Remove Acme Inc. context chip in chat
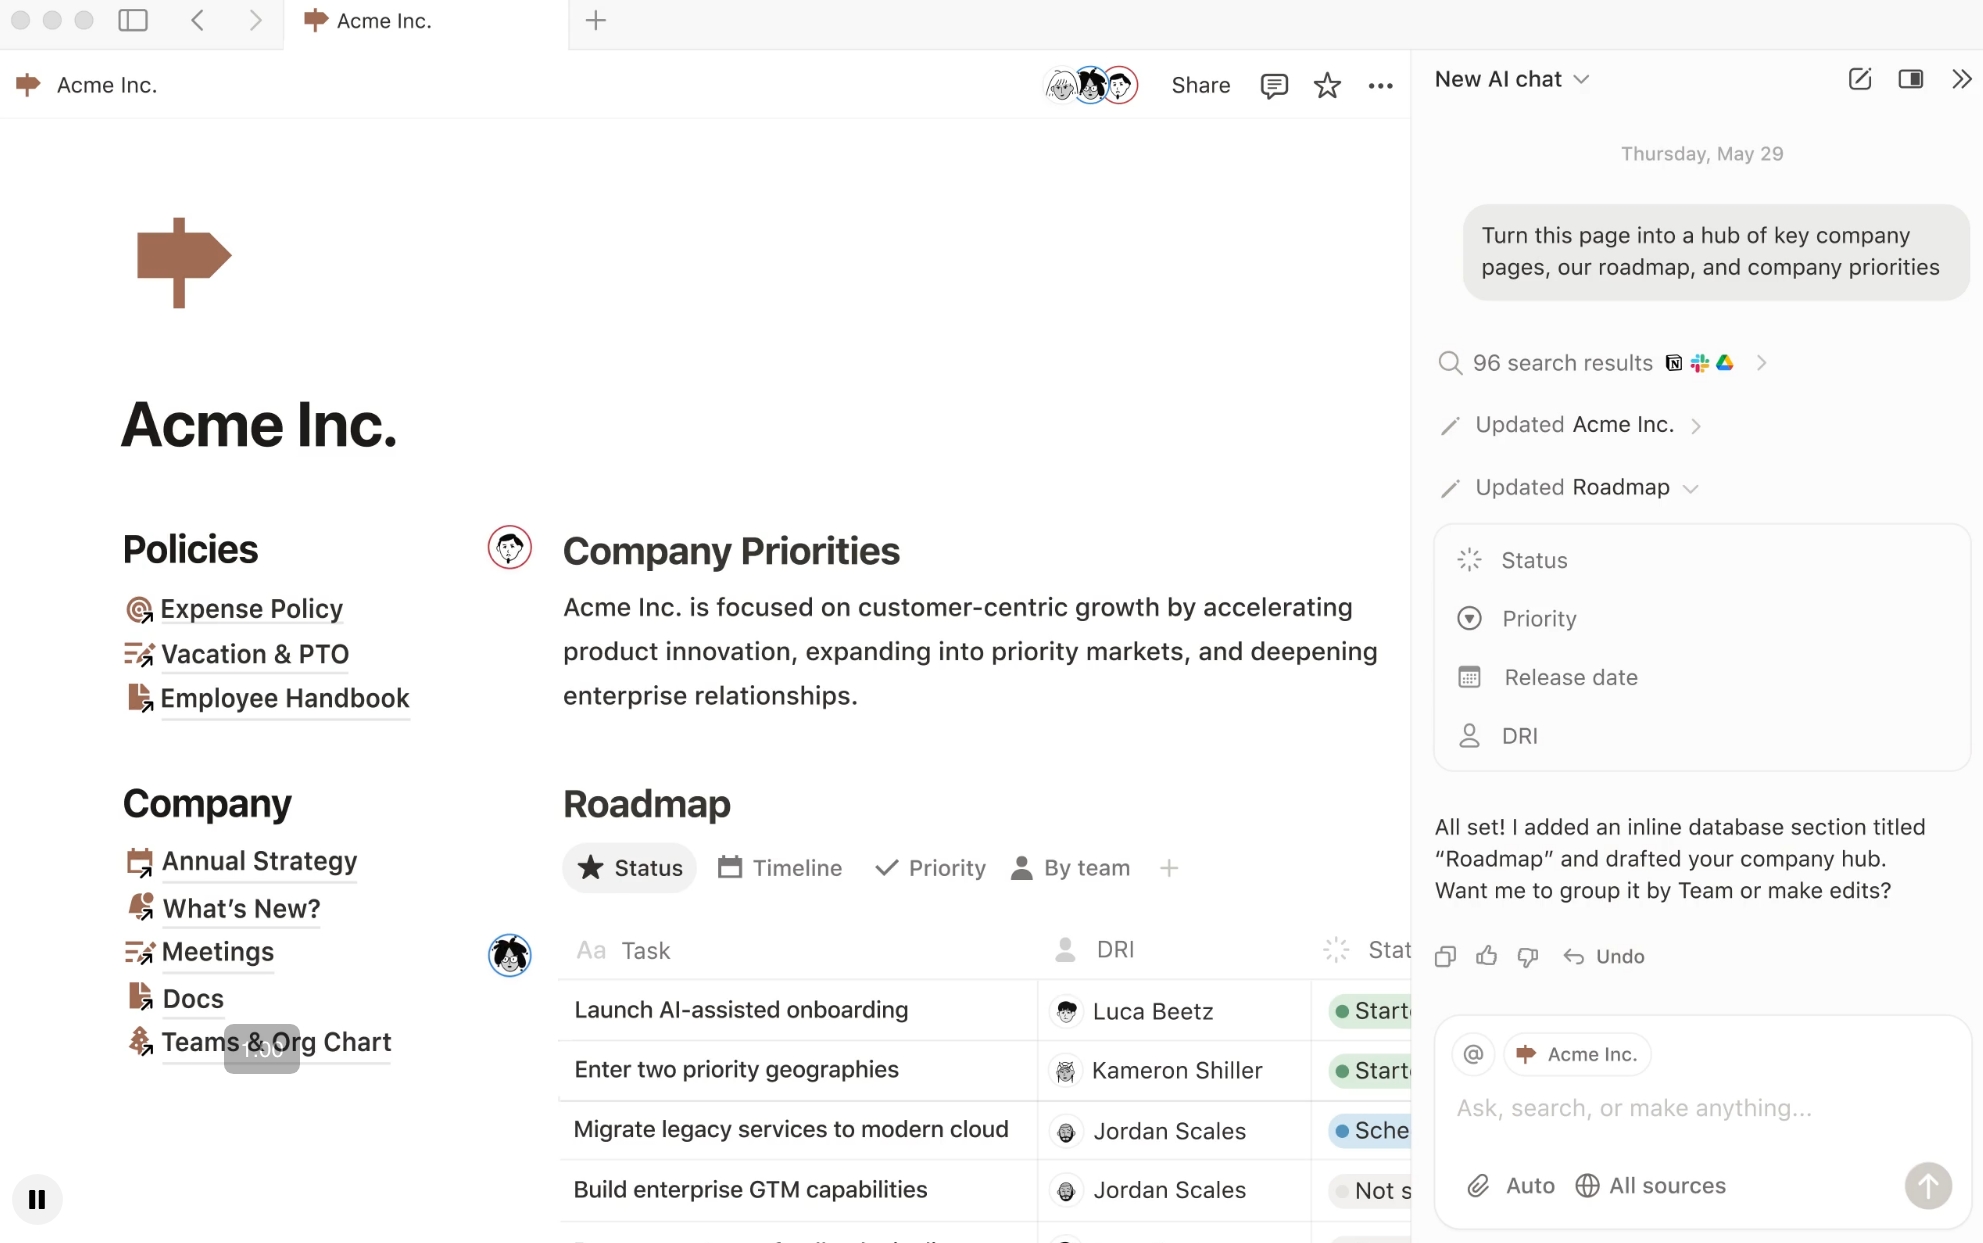Image resolution: width=1983 pixels, height=1243 pixels. tap(1577, 1054)
